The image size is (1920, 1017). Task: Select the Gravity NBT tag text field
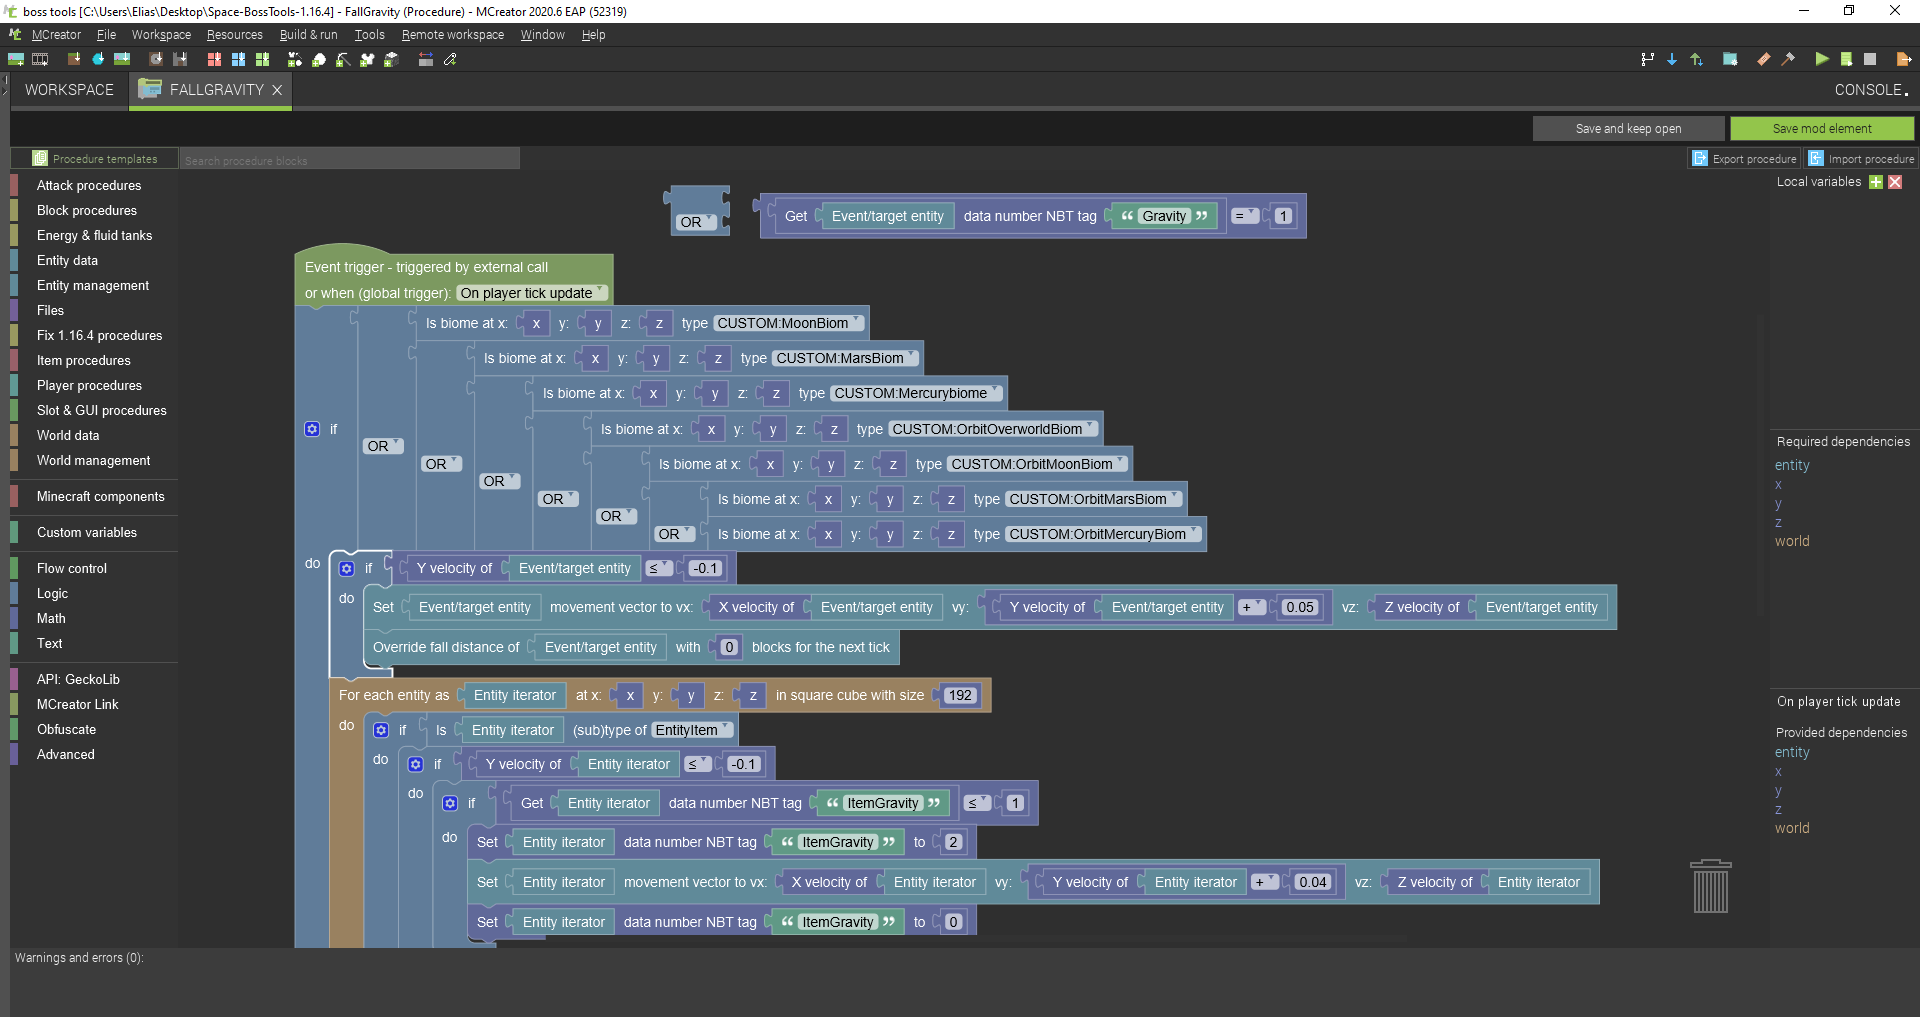coord(1164,215)
